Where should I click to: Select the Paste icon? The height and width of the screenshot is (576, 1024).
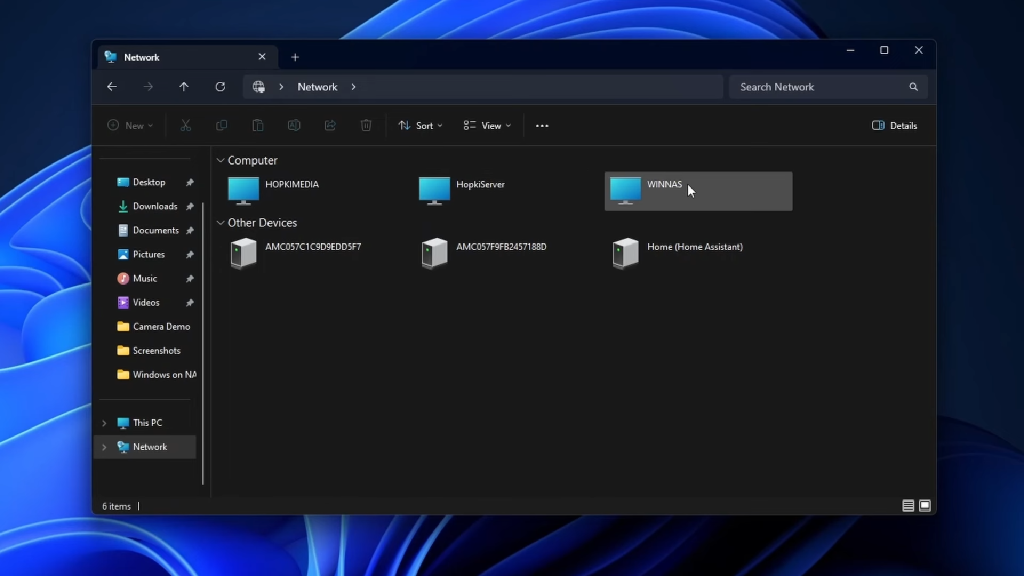click(258, 125)
